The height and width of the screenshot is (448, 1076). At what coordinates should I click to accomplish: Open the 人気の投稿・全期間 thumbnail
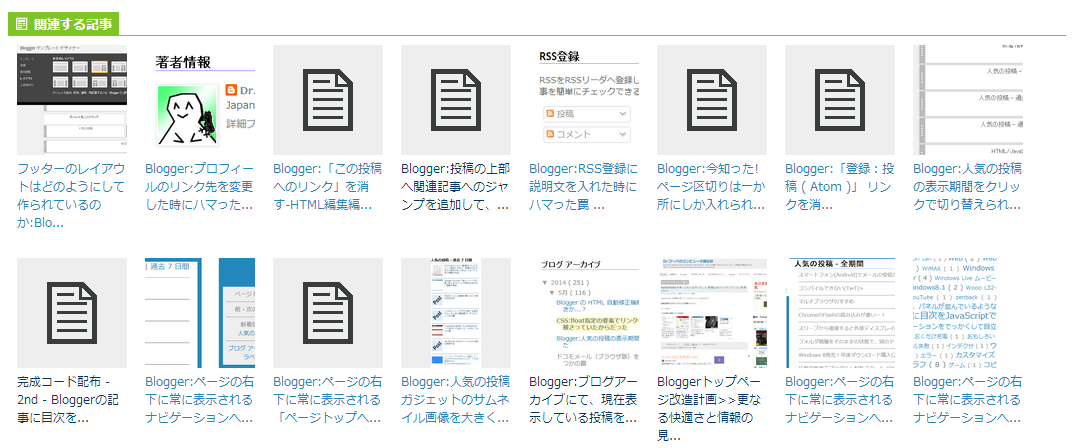(x=840, y=313)
